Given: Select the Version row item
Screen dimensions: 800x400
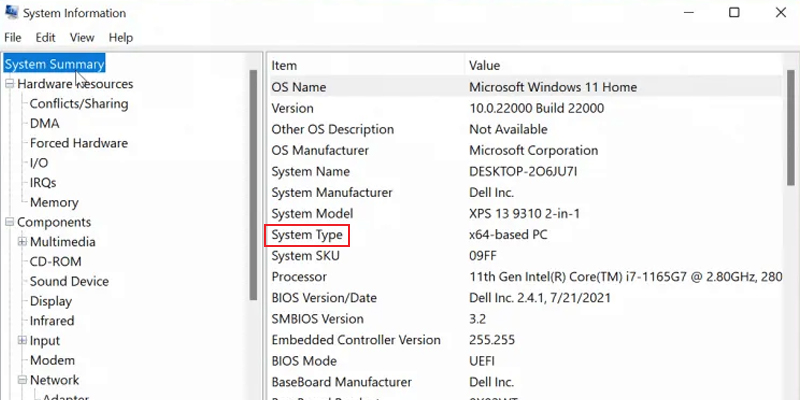Looking at the screenshot, I should pyautogui.click(x=525, y=108).
